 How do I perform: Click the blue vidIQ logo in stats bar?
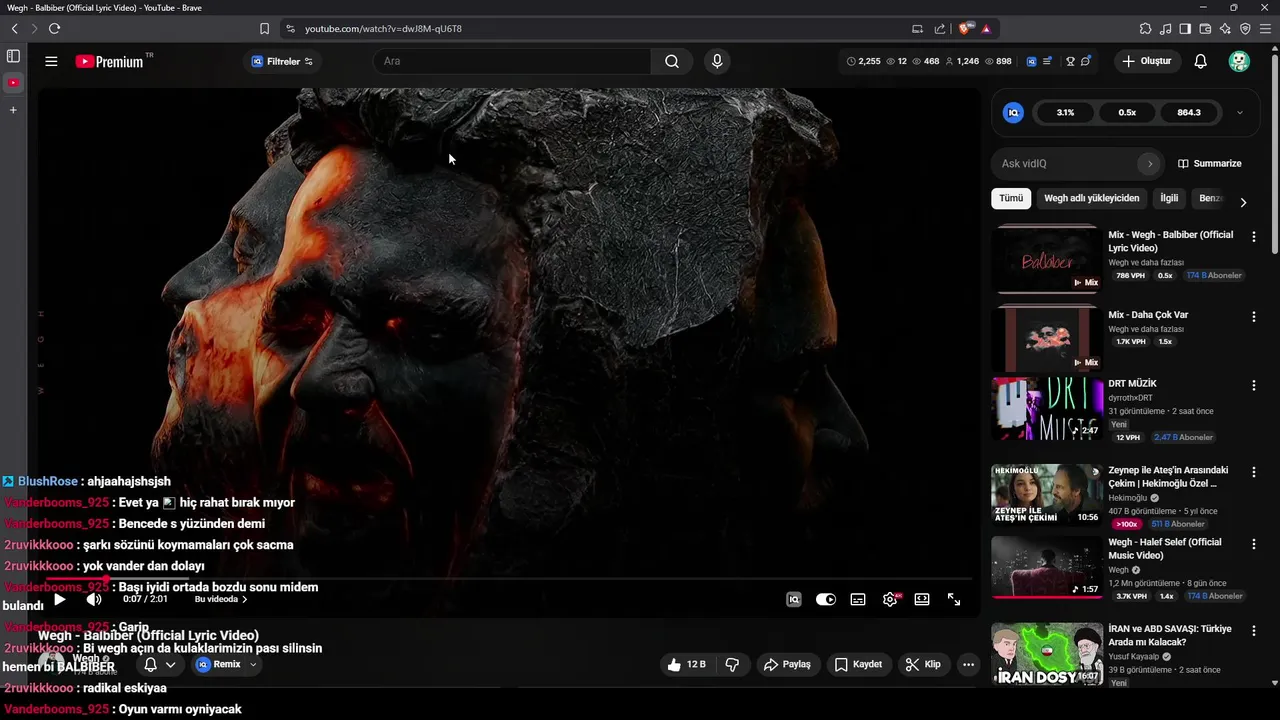pyautogui.click(x=1031, y=61)
